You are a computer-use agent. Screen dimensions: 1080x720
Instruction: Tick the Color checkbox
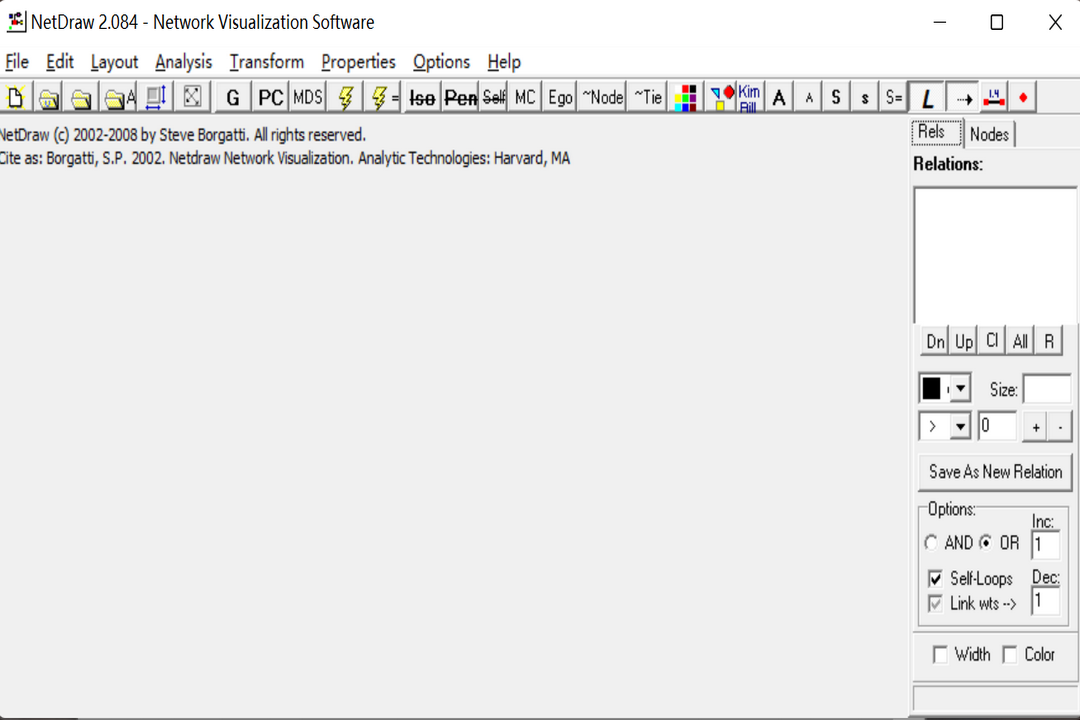pos(1009,655)
